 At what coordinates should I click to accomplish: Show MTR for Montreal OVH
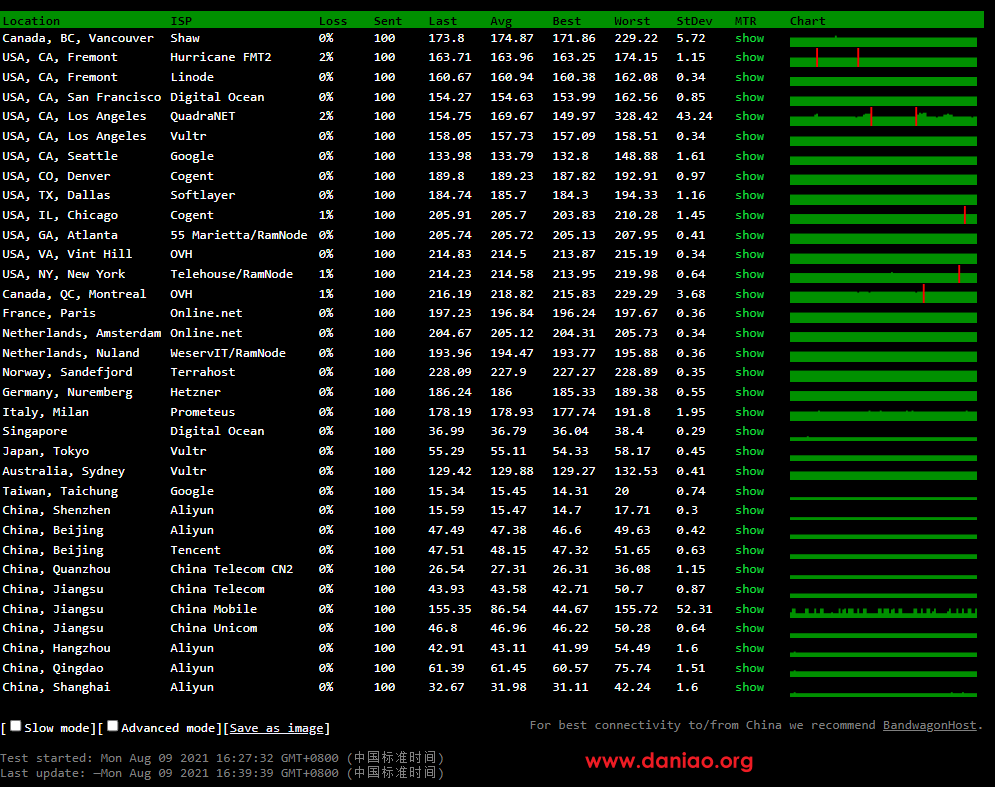[749, 294]
